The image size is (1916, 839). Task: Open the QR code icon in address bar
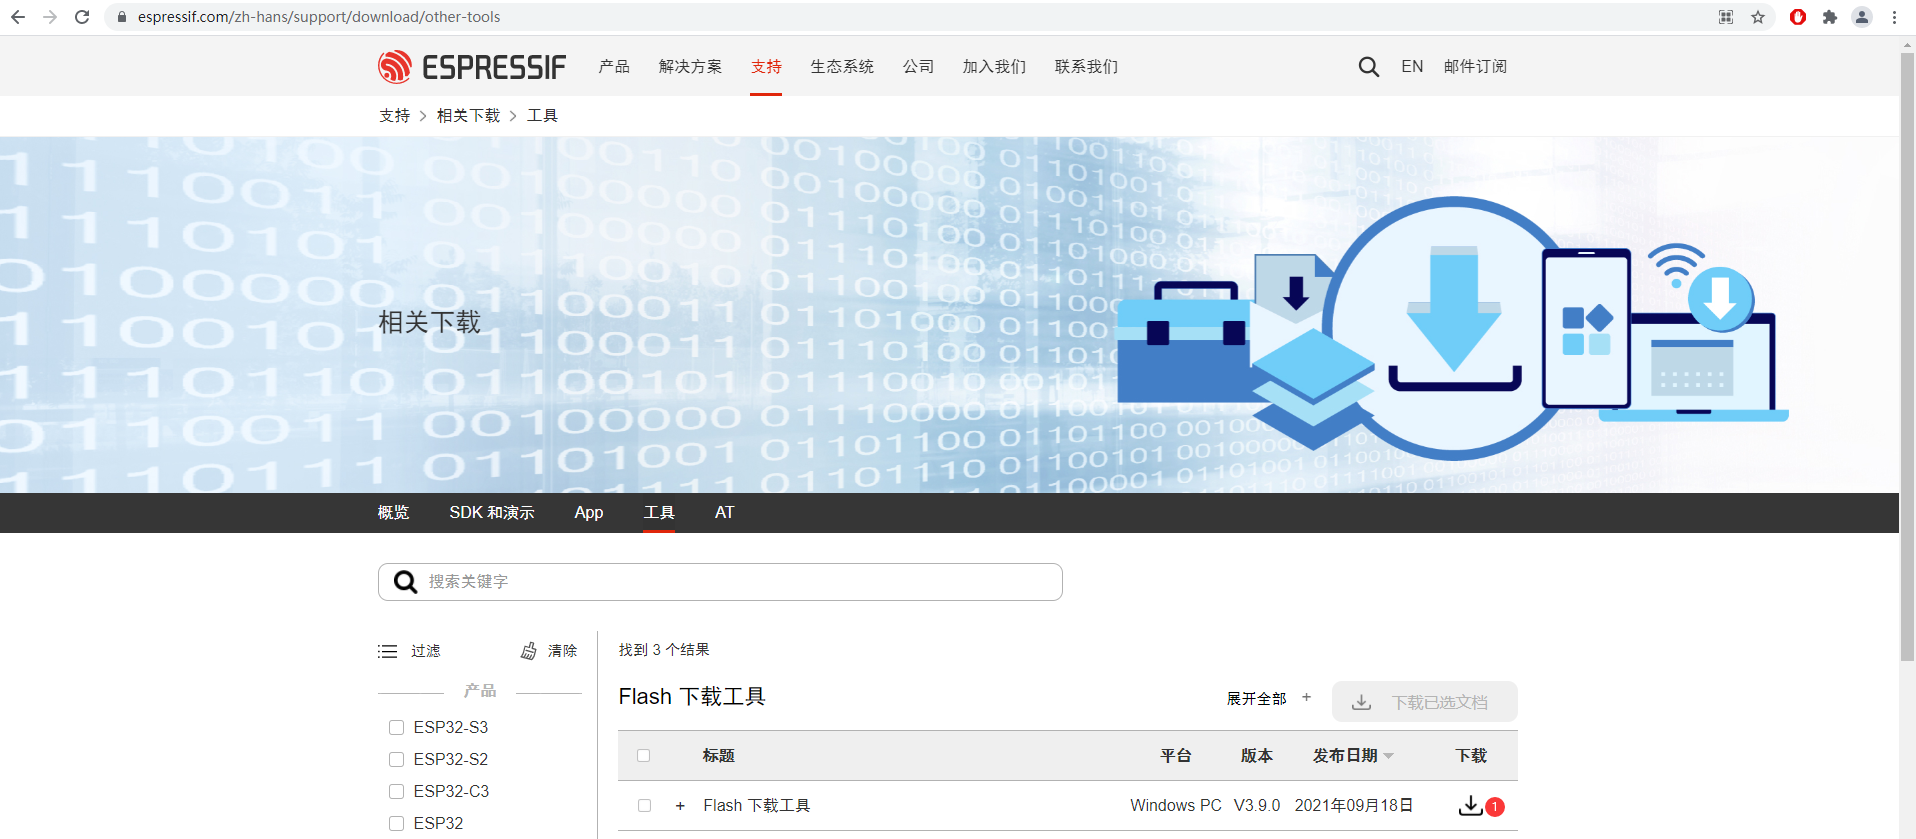[x=1726, y=17]
